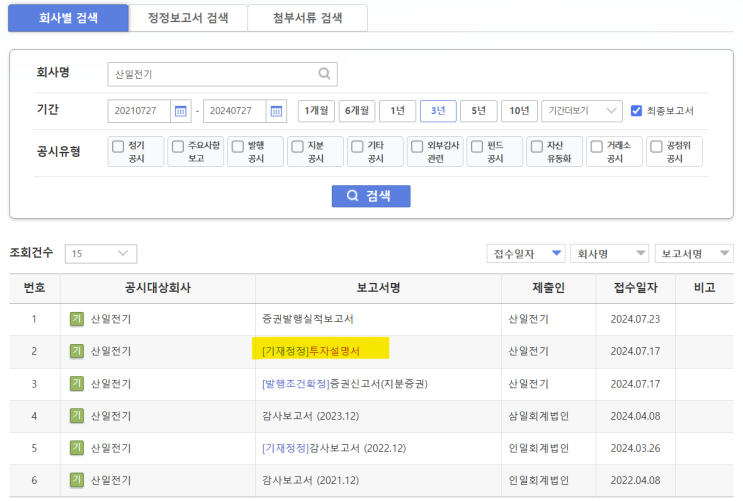Click the date 2024.04.08 cell

635,416
